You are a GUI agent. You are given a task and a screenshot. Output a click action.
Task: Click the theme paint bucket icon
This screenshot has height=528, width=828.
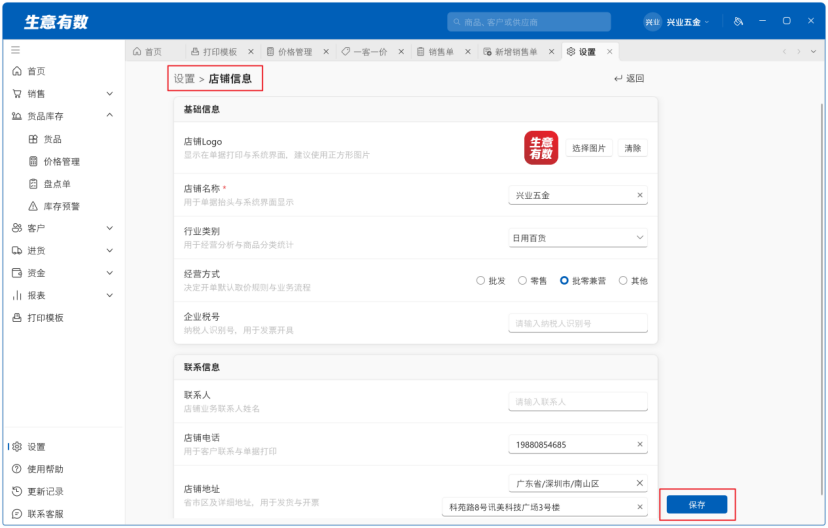click(x=738, y=22)
